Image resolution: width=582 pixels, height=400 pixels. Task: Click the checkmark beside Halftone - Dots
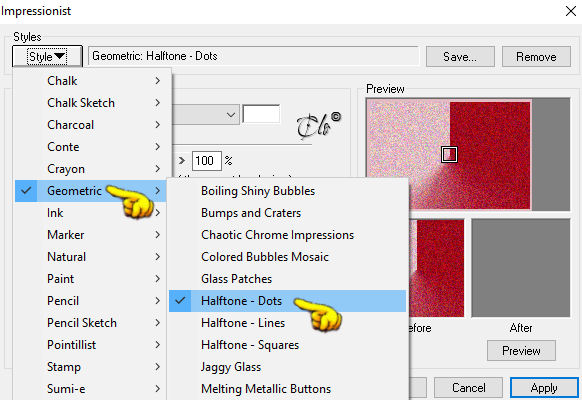pos(180,301)
